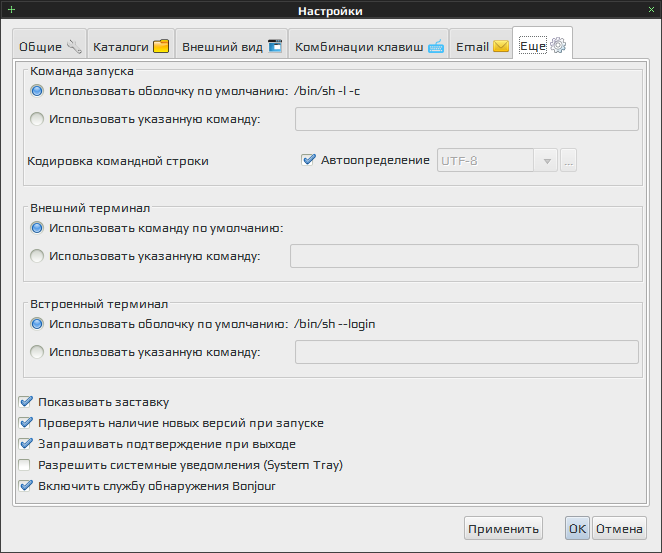Image resolution: width=662 pixels, height=553 pixels.
Task: Turn off Включить службу обнаружения Bonjour
Action: click(x=26, y=486)
